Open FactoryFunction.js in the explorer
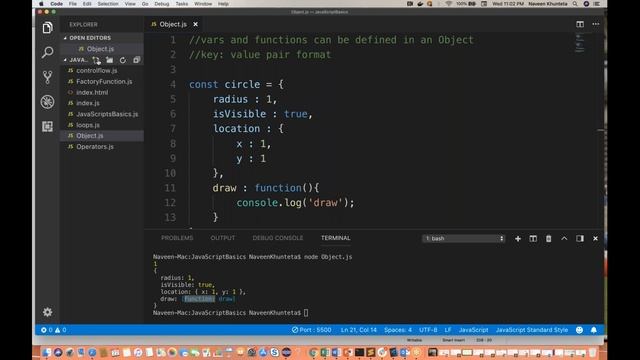Screen dimensions: 640x360 (x=104, y=82)
